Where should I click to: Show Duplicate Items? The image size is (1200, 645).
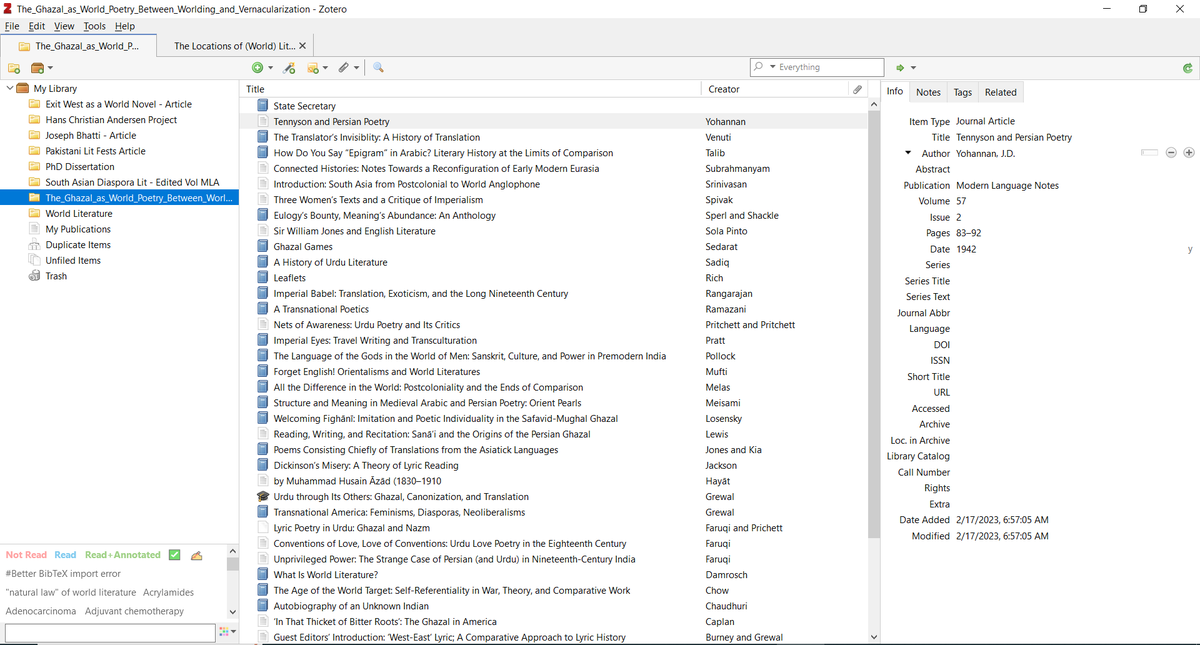pyautogui.click(x=78, y=245)
